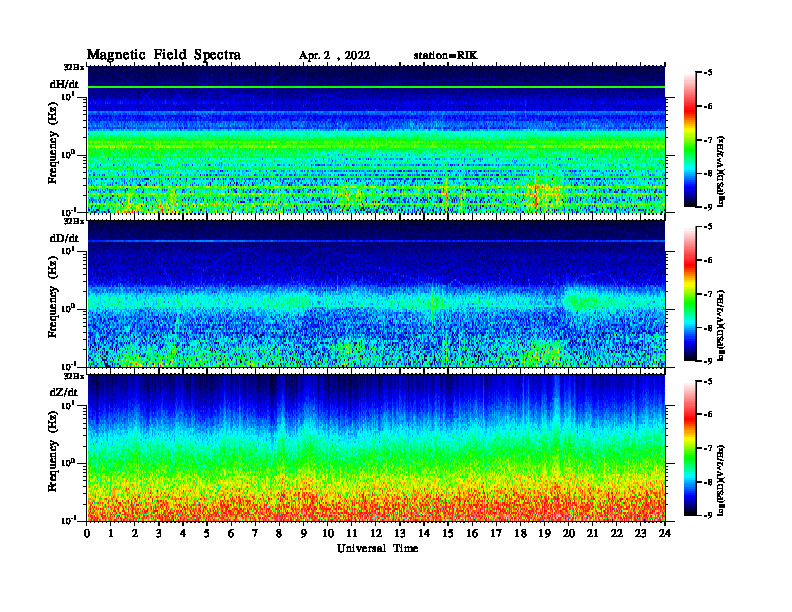Image resolution: width=792 pixels, height=612 pixels.
Task: Click hour tick label "5" on time axis
Action: (x=207, y=533)
